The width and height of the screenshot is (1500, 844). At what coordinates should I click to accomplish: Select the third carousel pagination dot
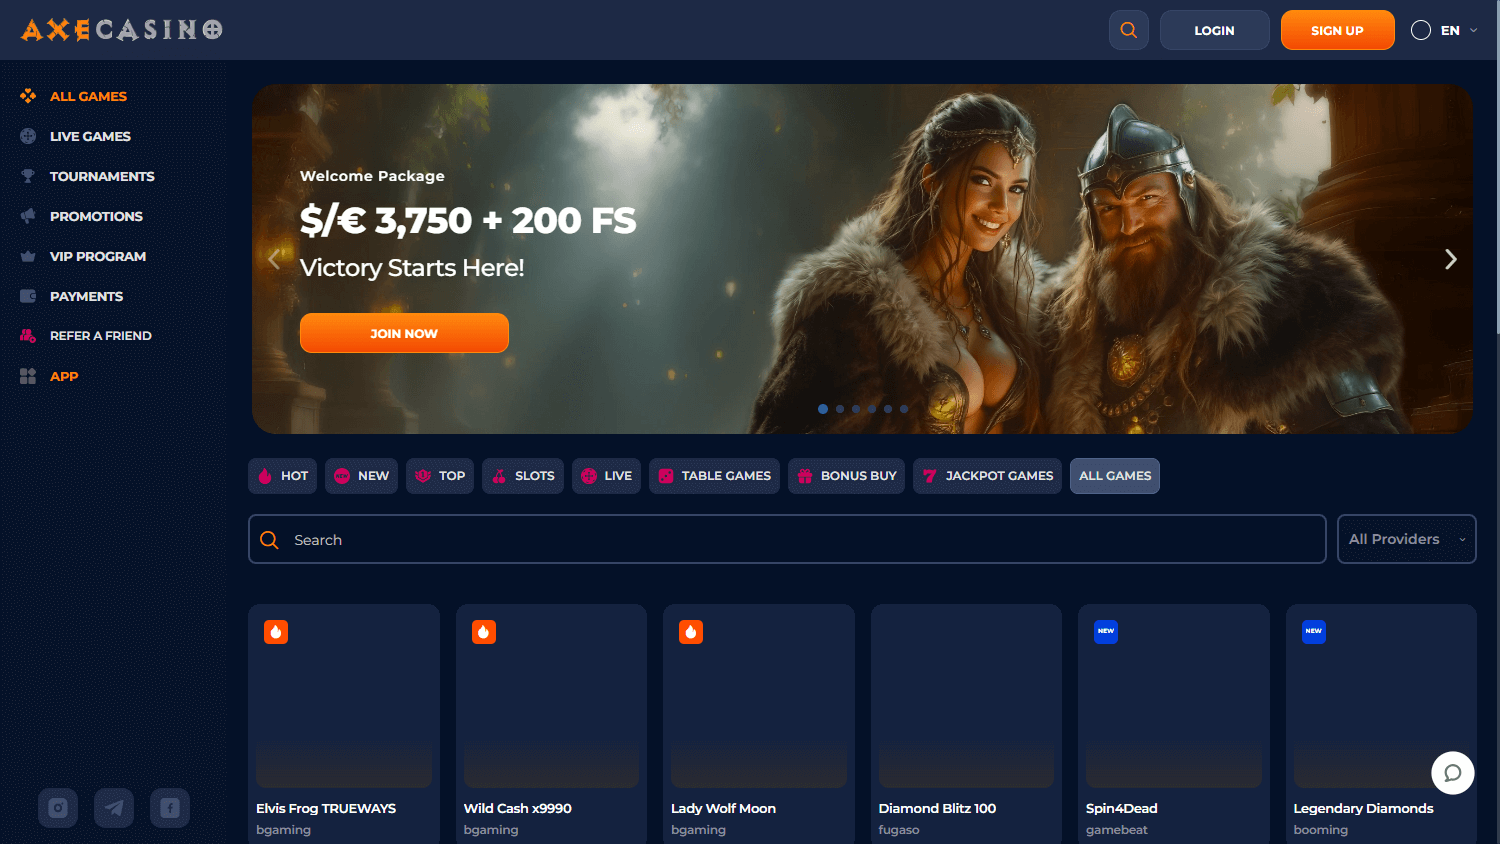[x=855, y=409]
